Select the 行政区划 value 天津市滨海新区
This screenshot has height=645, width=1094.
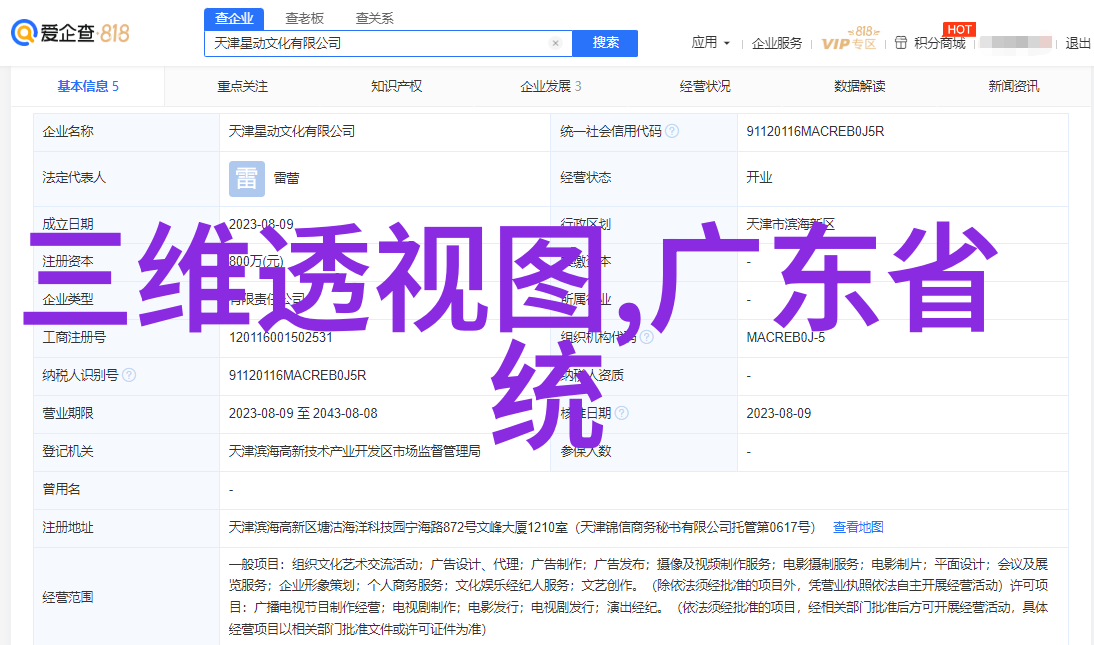[790, 224]
